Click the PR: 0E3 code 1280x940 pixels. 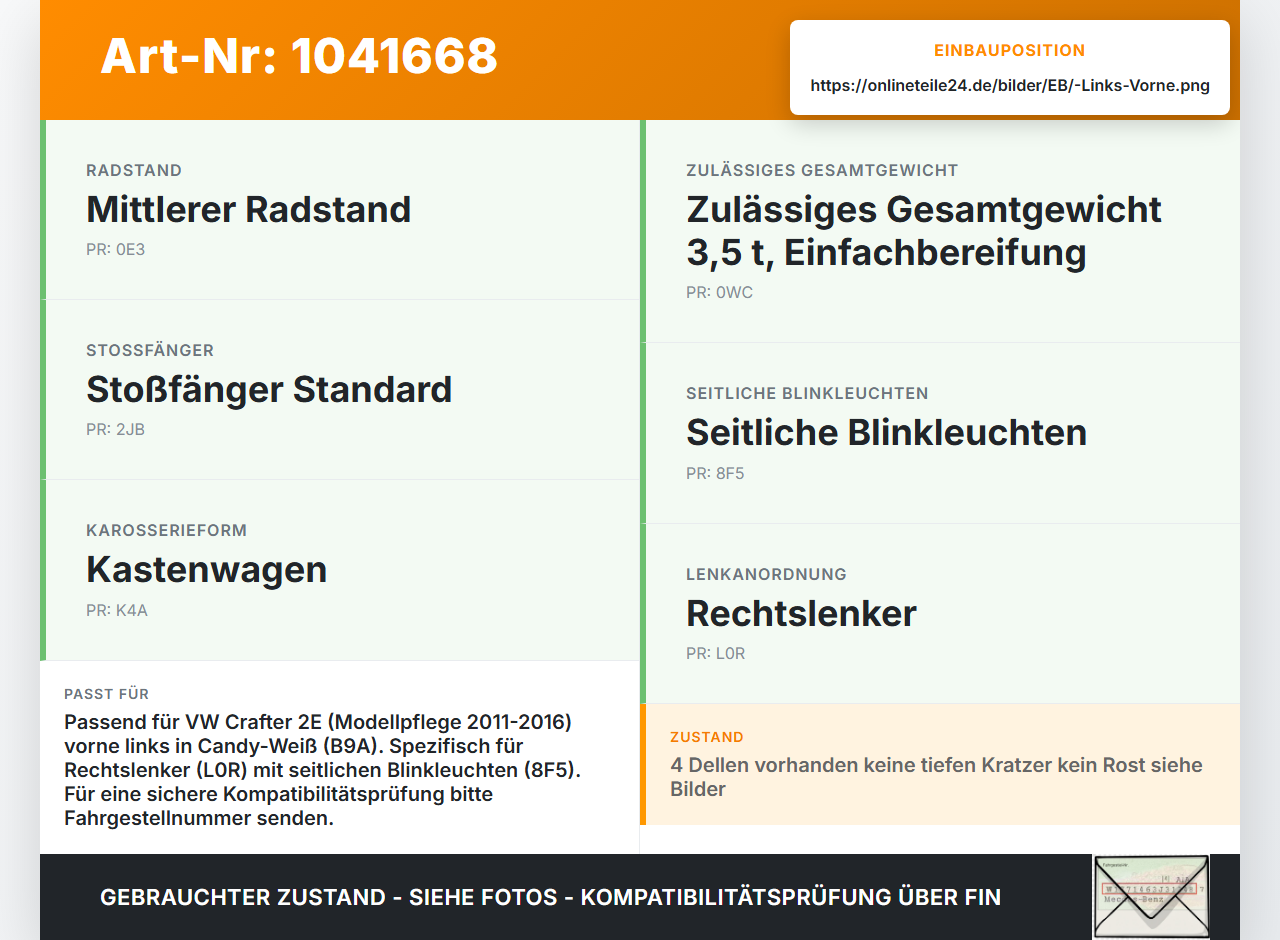[x=115, y=249]
